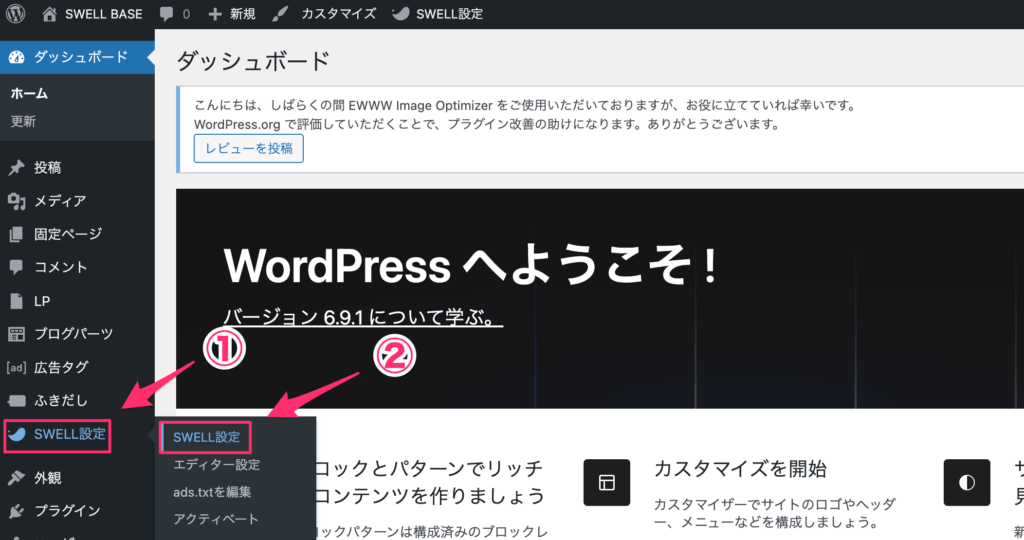Screen dimensions: 1024x540
Task: Click the pages icon beside 固定ページ
Action: 16,234
